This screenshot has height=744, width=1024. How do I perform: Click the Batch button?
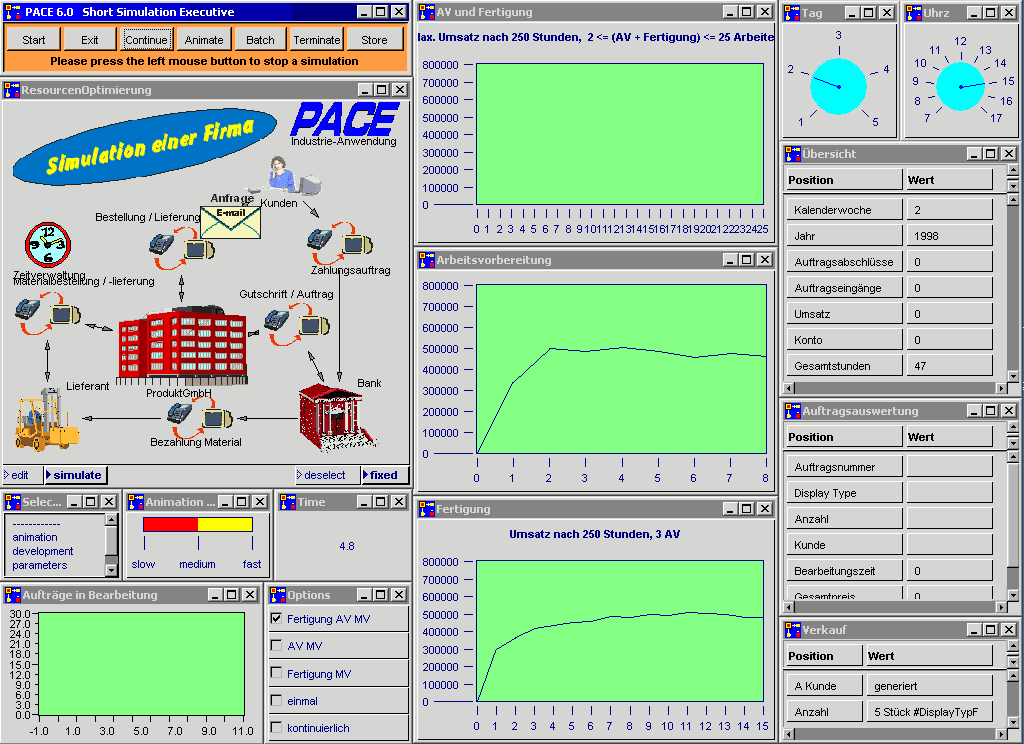[260, 40]
